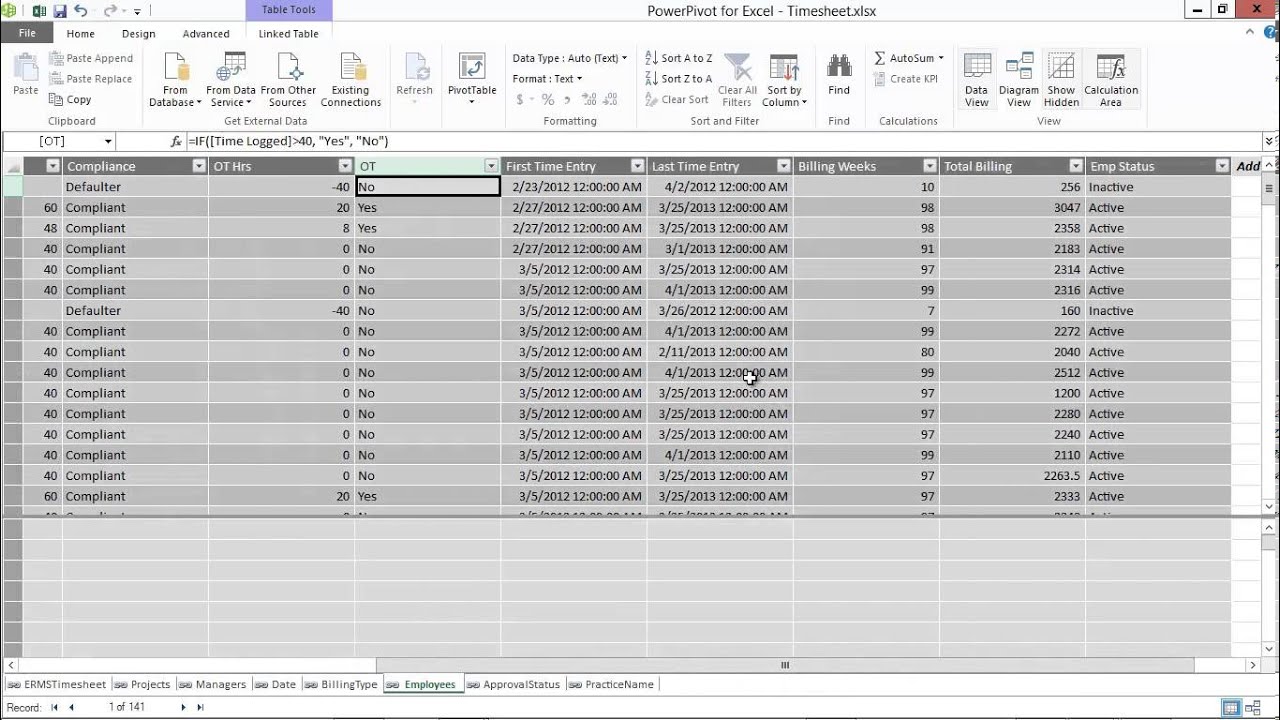Open From Data Service import menu
Viewport: 1280px width, 720px height.
[x=231, y=80]
